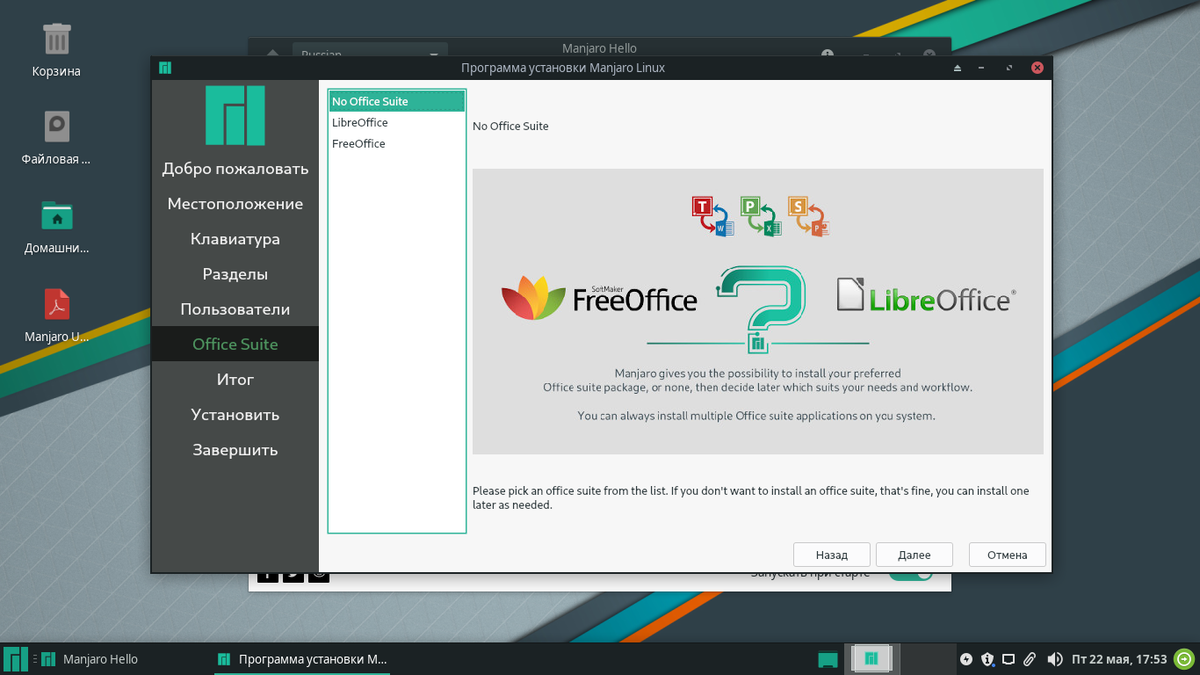Close the installer window with the red button
Viewport: 1200px width, 675px height.
[1037, 68]
